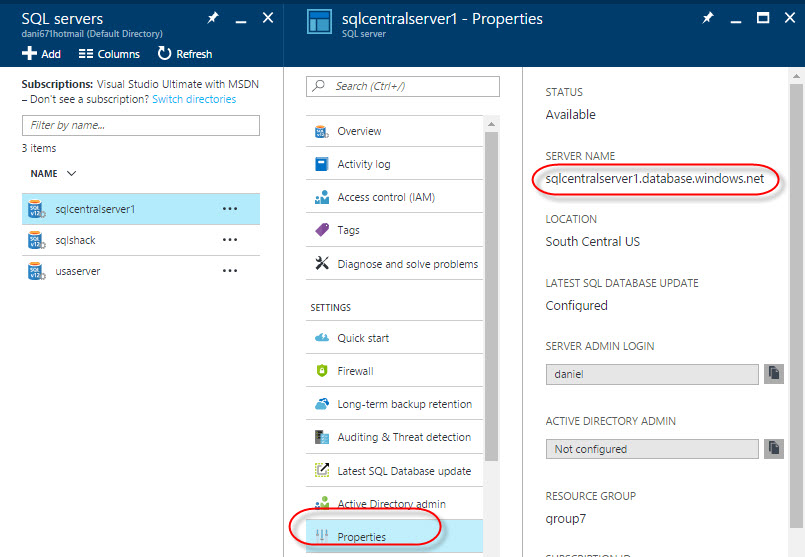Click the sqlshack server icon
This screenshot has width=805, height=557.
[36, 240]
